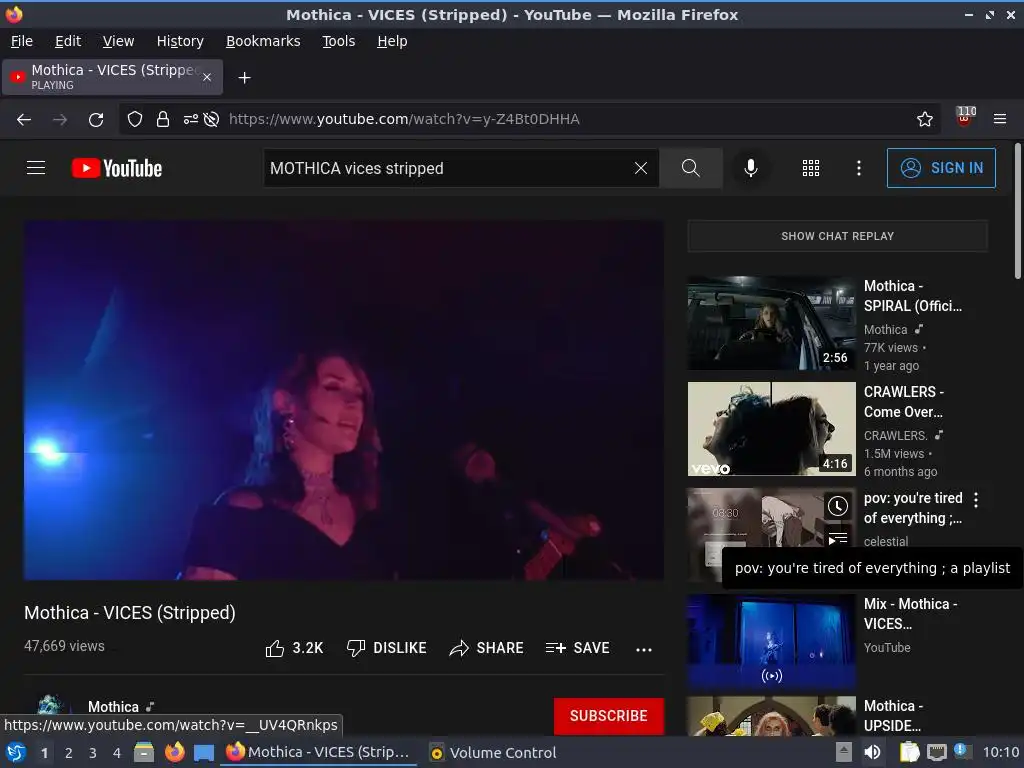This screenshot has width=1024, height=768.
Task: Go forward in Firefox
Action: coord(59,120)
